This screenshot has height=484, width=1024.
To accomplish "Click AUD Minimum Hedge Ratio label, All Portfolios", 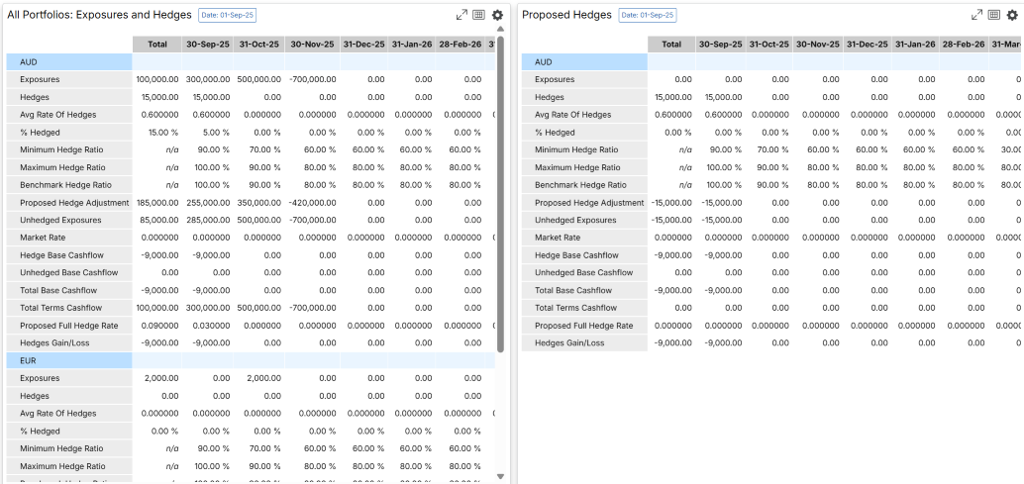I will coord(62,150).
